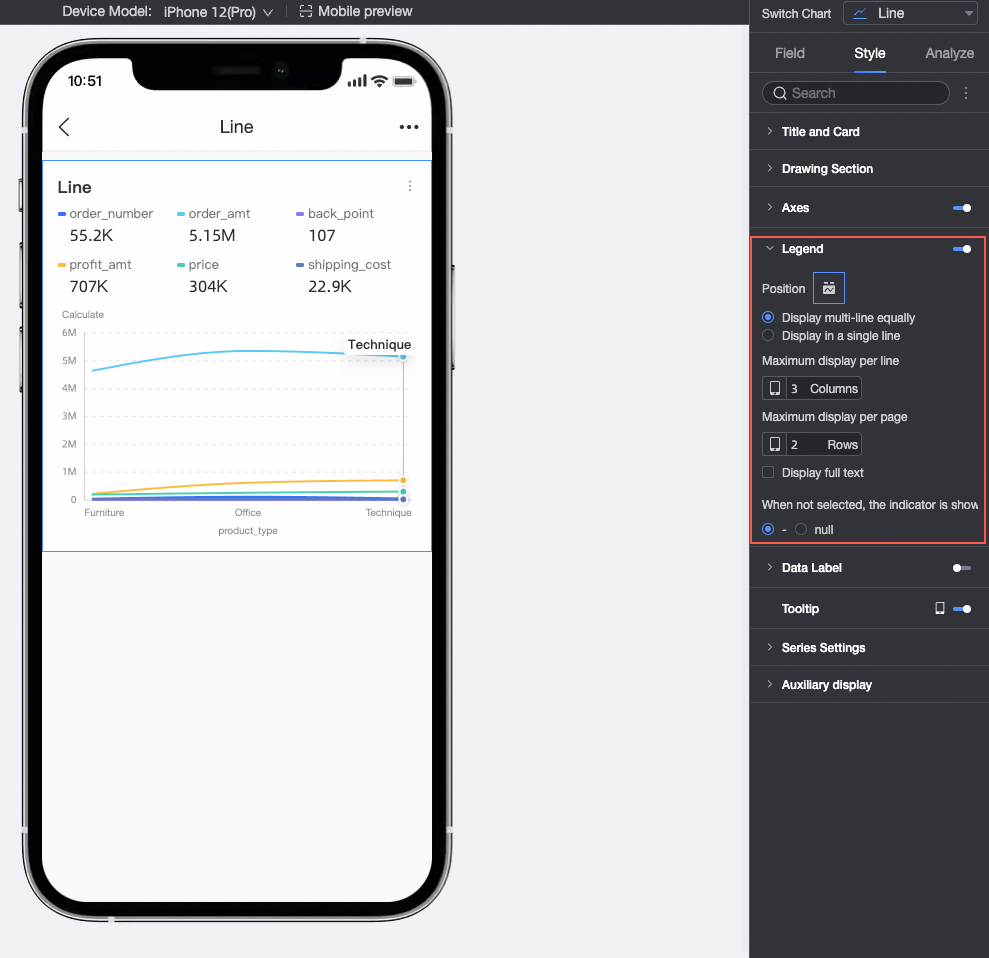Open the Device Model dropdown
The height and width of the screenshot is (958, 989).
pyautogui.click(x=218, y=12)
